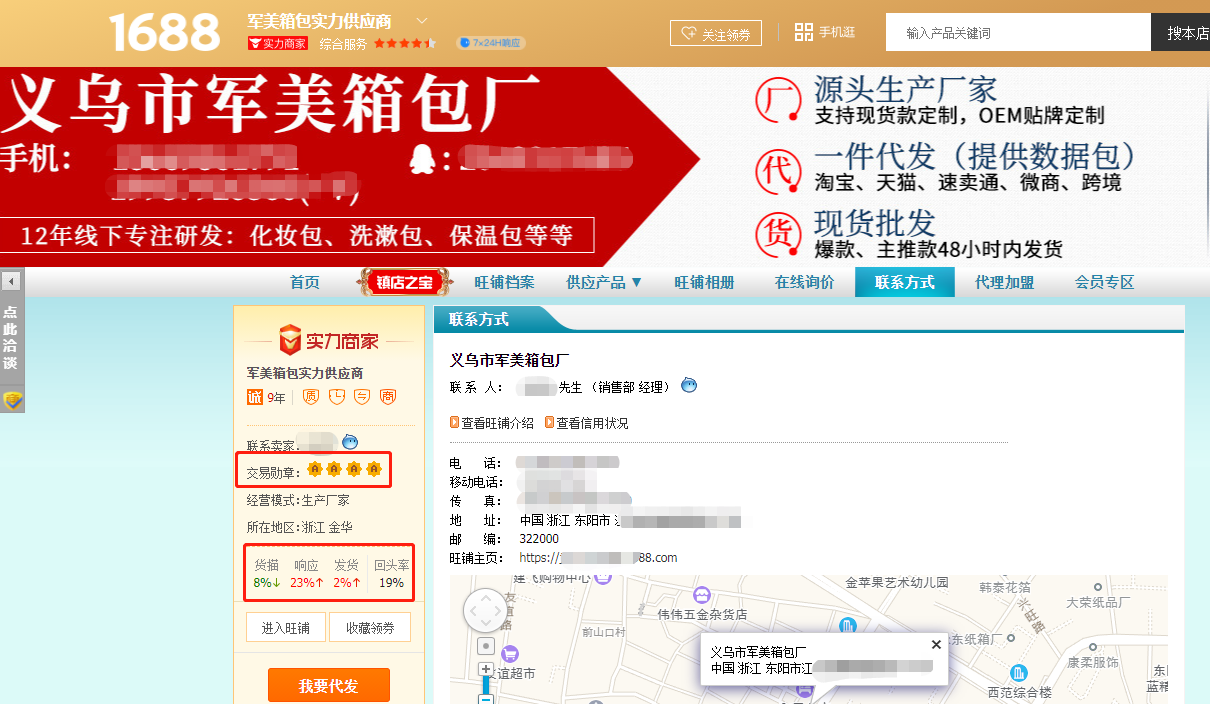The height and width of the screenshot is (704, 1210).
Task: Click the 源头生产厂家 banner heading
Action: (x=905, y=88)
